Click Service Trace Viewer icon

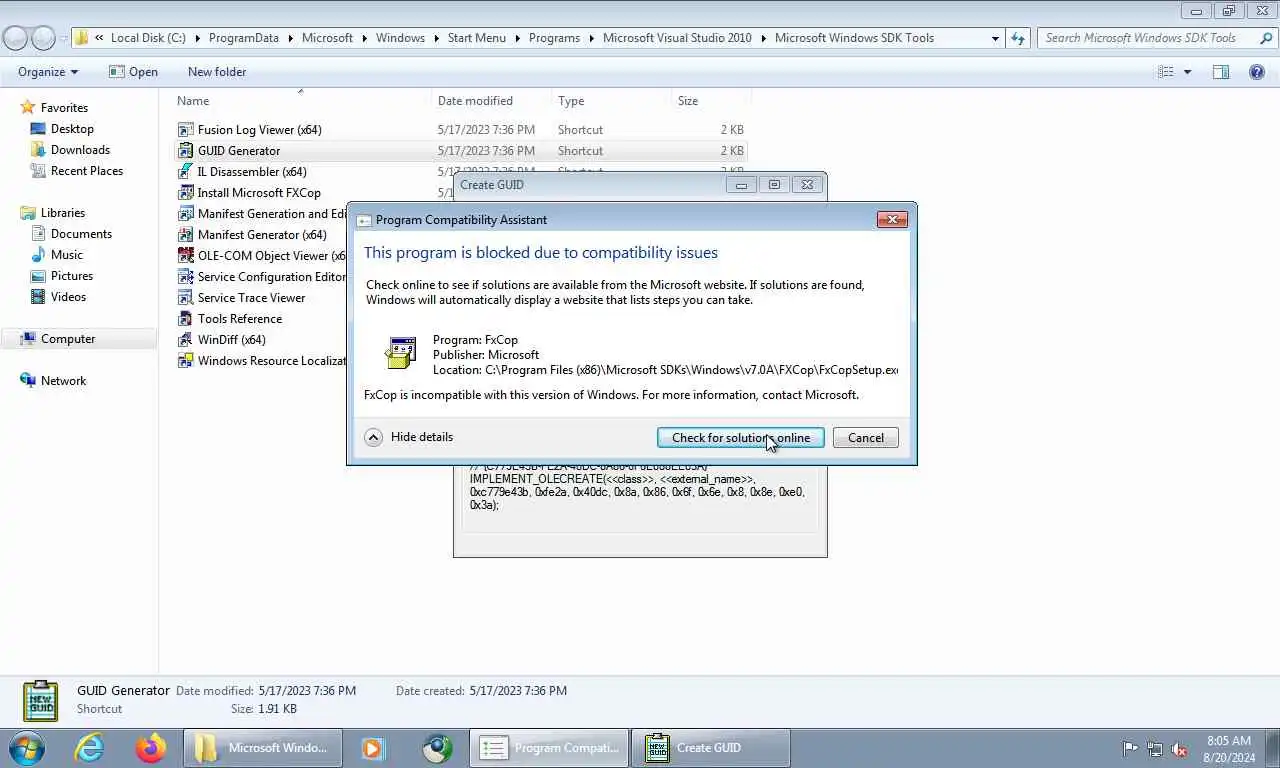click(185, 298)
